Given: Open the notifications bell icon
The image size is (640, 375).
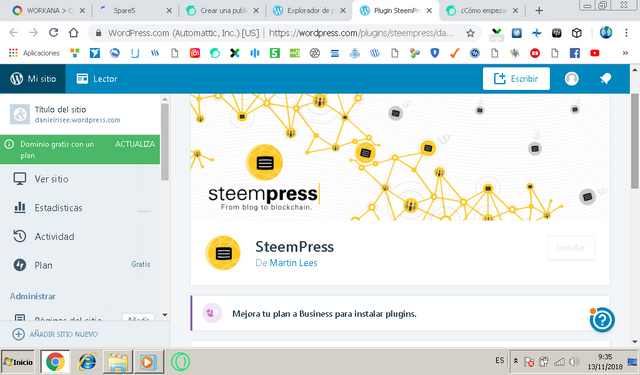Looking at the screenshot, I should coord(606,78).
